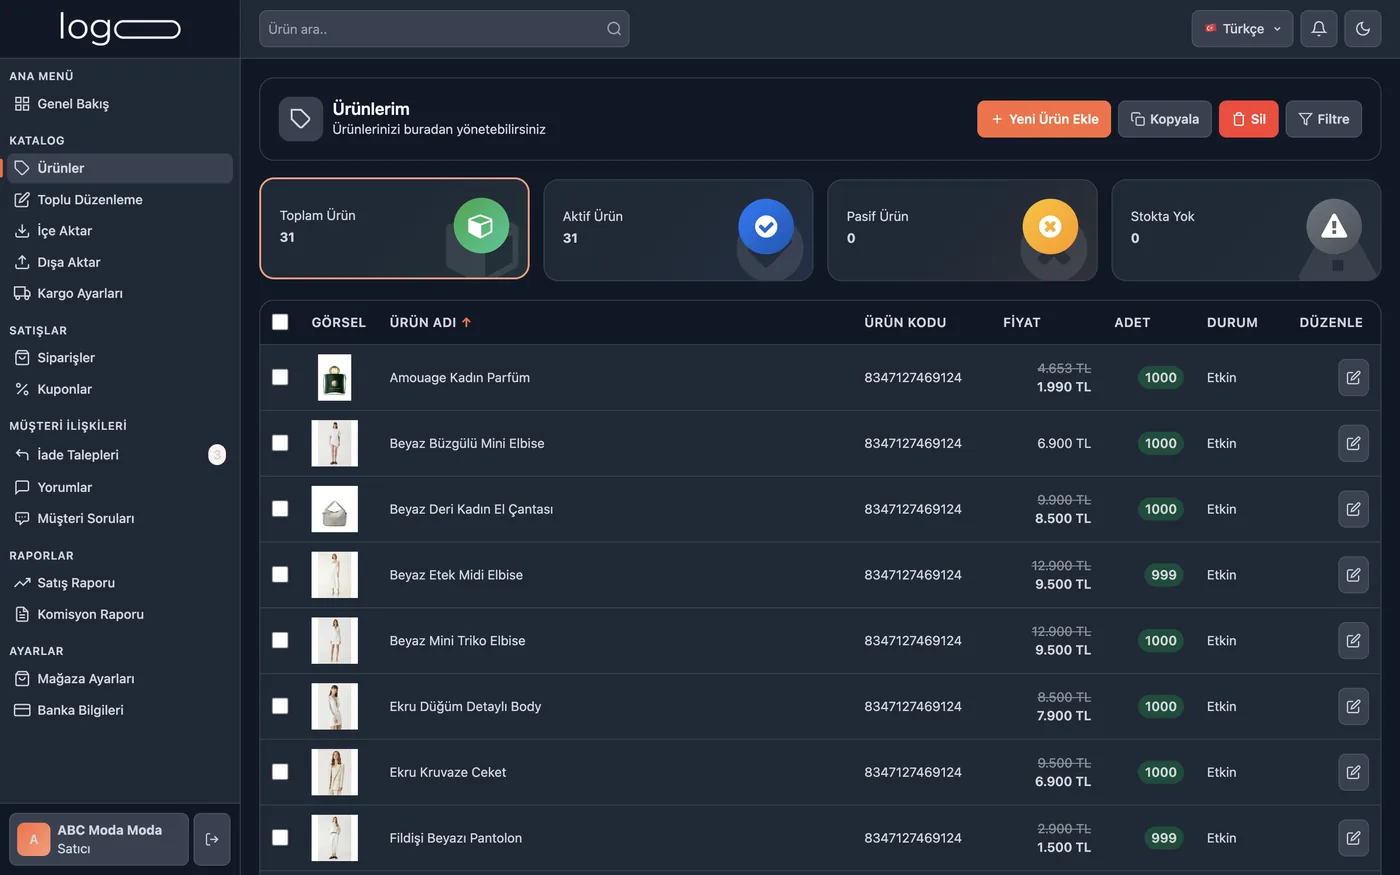Open Kargo Ayarları
Screen dimensions: 1400x875
pos(120,293)
